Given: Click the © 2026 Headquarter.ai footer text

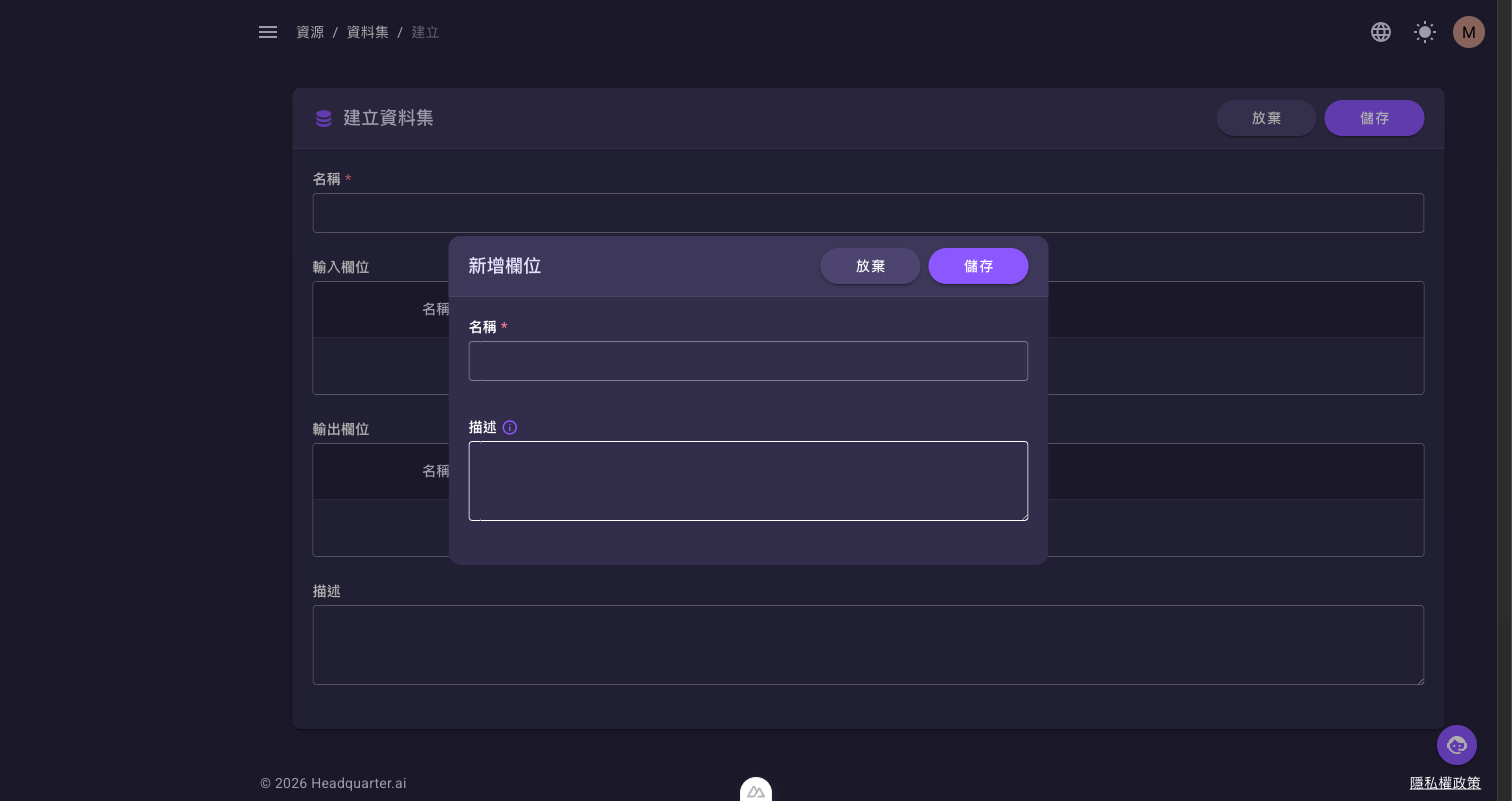Looking at the screenshot, I should [333, 783].
